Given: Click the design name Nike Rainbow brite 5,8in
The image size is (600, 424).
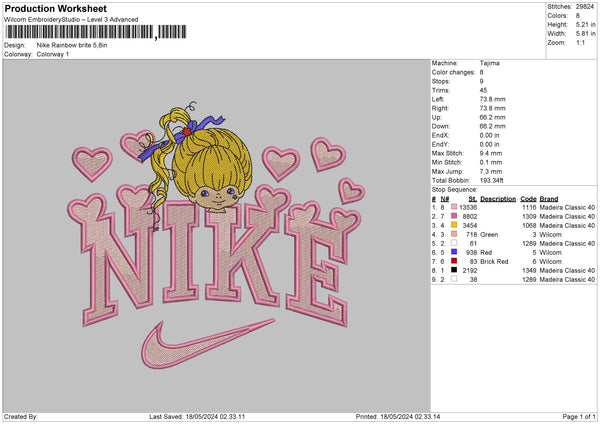Looking at the screenshot, I should coord(72,45).
